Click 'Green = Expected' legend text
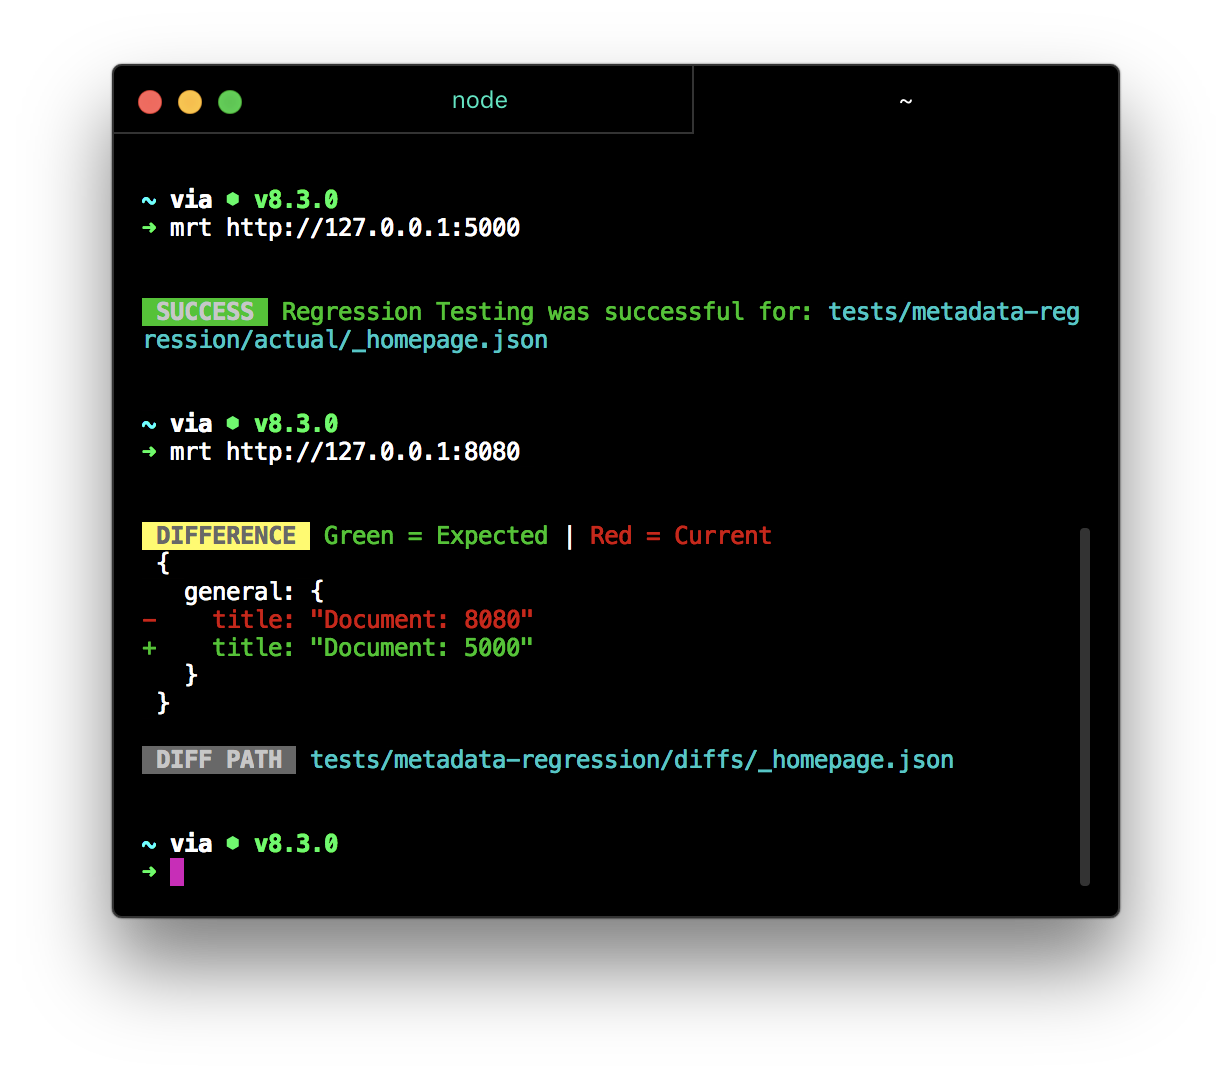Image resolution: width=1232 pixels, height=1078 pixels. (x=436, y=536)
